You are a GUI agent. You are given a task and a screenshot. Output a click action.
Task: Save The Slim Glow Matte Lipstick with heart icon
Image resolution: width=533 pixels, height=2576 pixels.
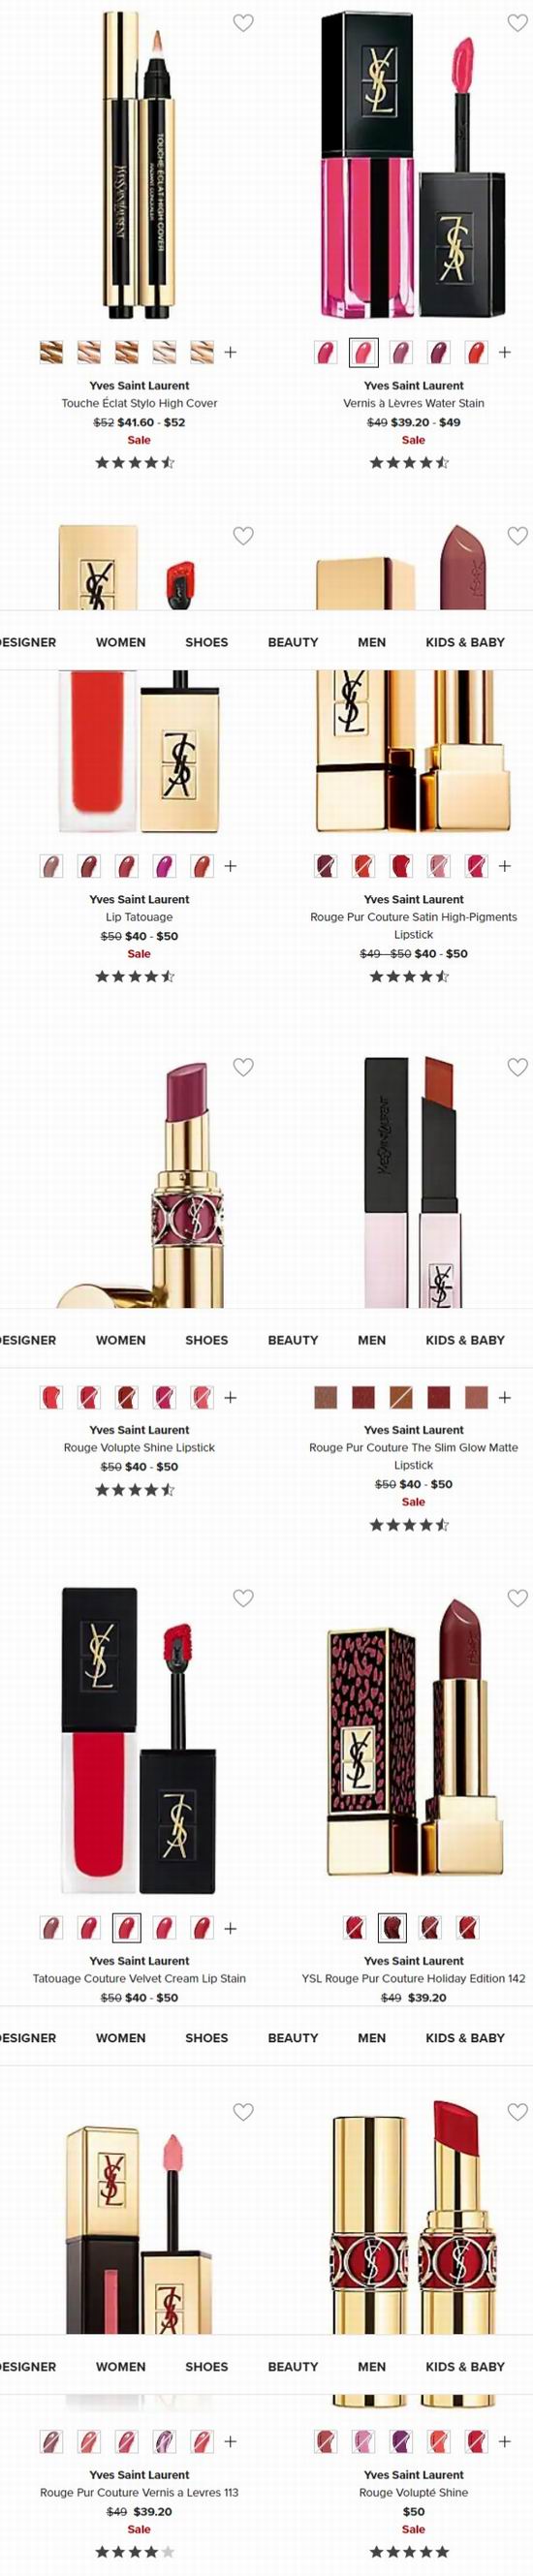pyautogui.click(x=517, y=1067)
